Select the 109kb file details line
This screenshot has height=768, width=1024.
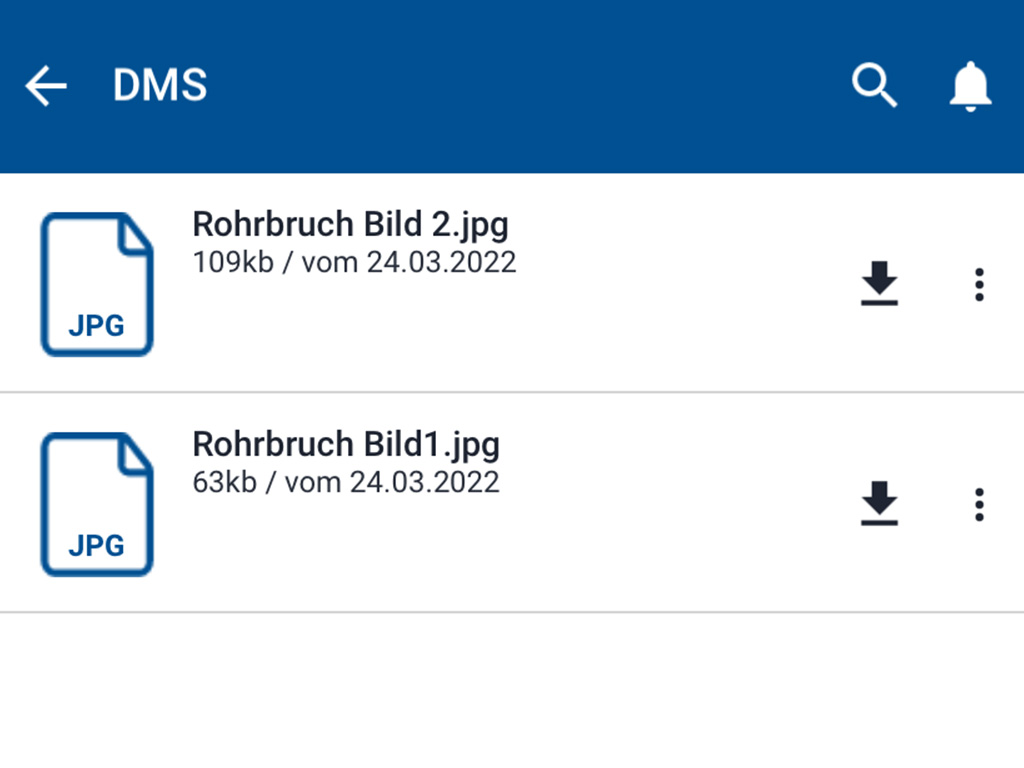pyautogui.click(x=354, y=262)
